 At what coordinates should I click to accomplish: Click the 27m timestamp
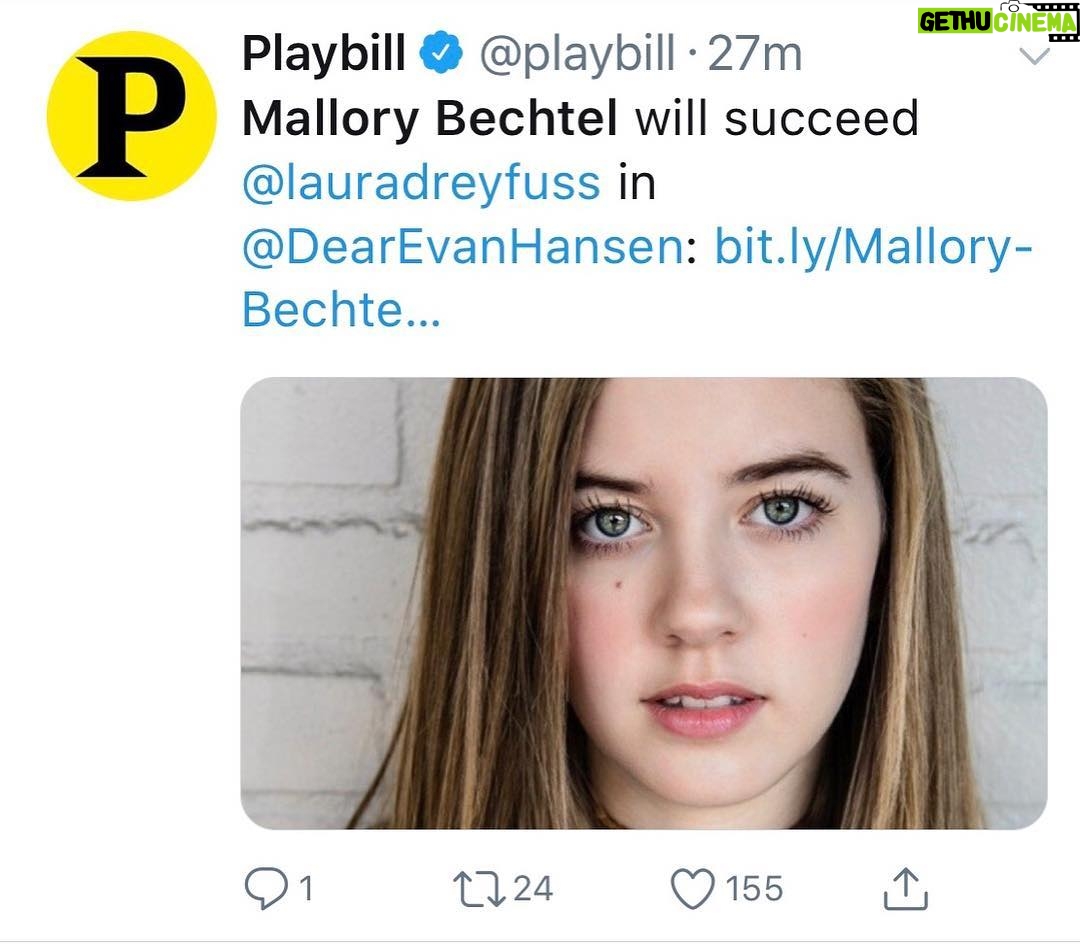pyautogui.click(x=756, y=56)
